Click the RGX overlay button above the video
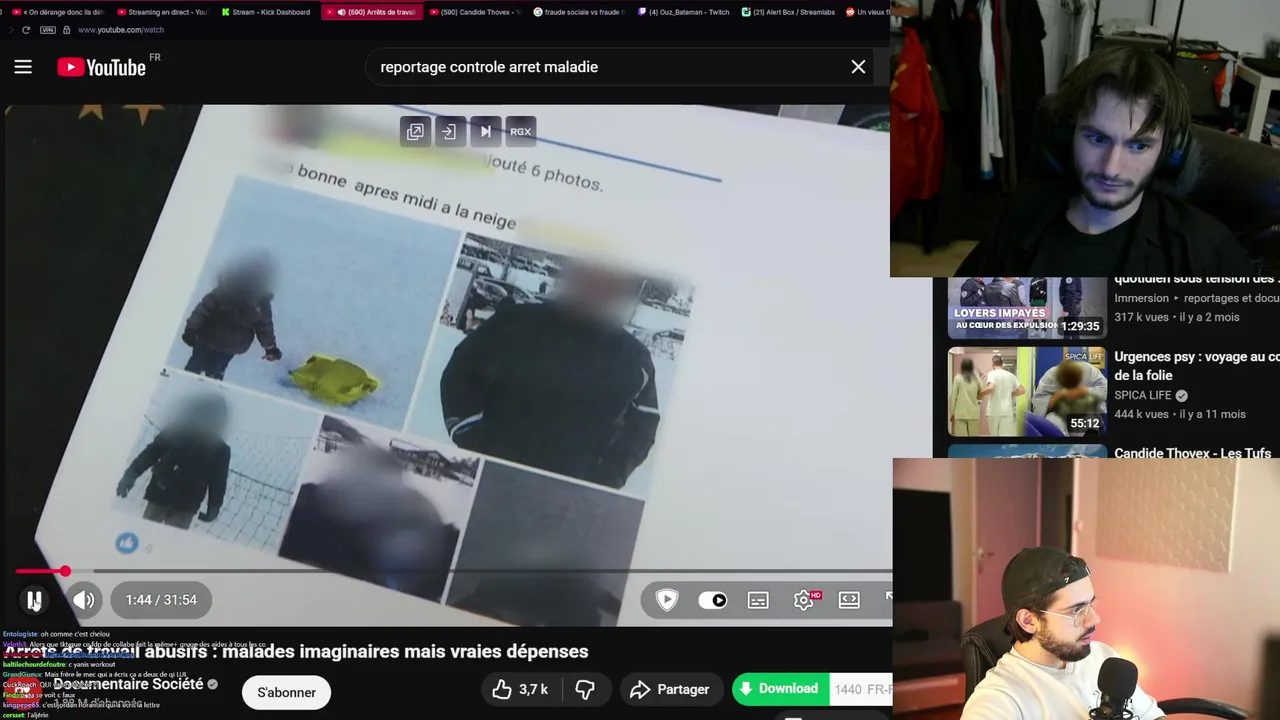 [x=521, y=131]
